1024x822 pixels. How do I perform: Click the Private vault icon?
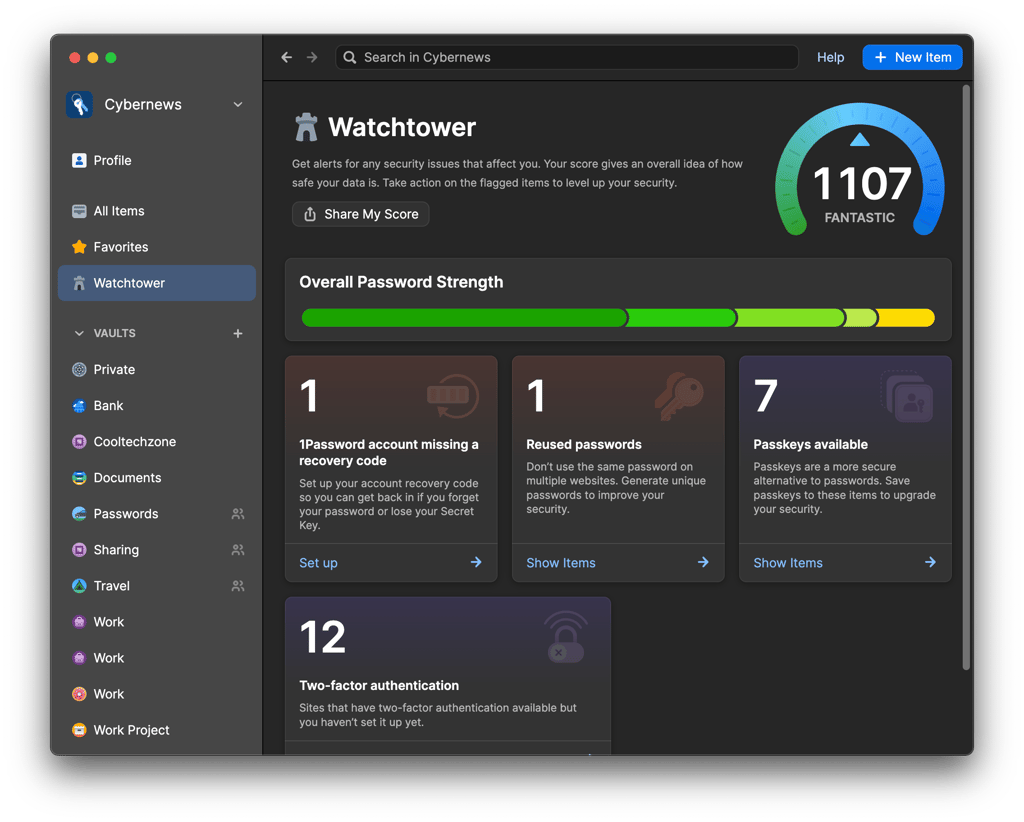(79, 370)
